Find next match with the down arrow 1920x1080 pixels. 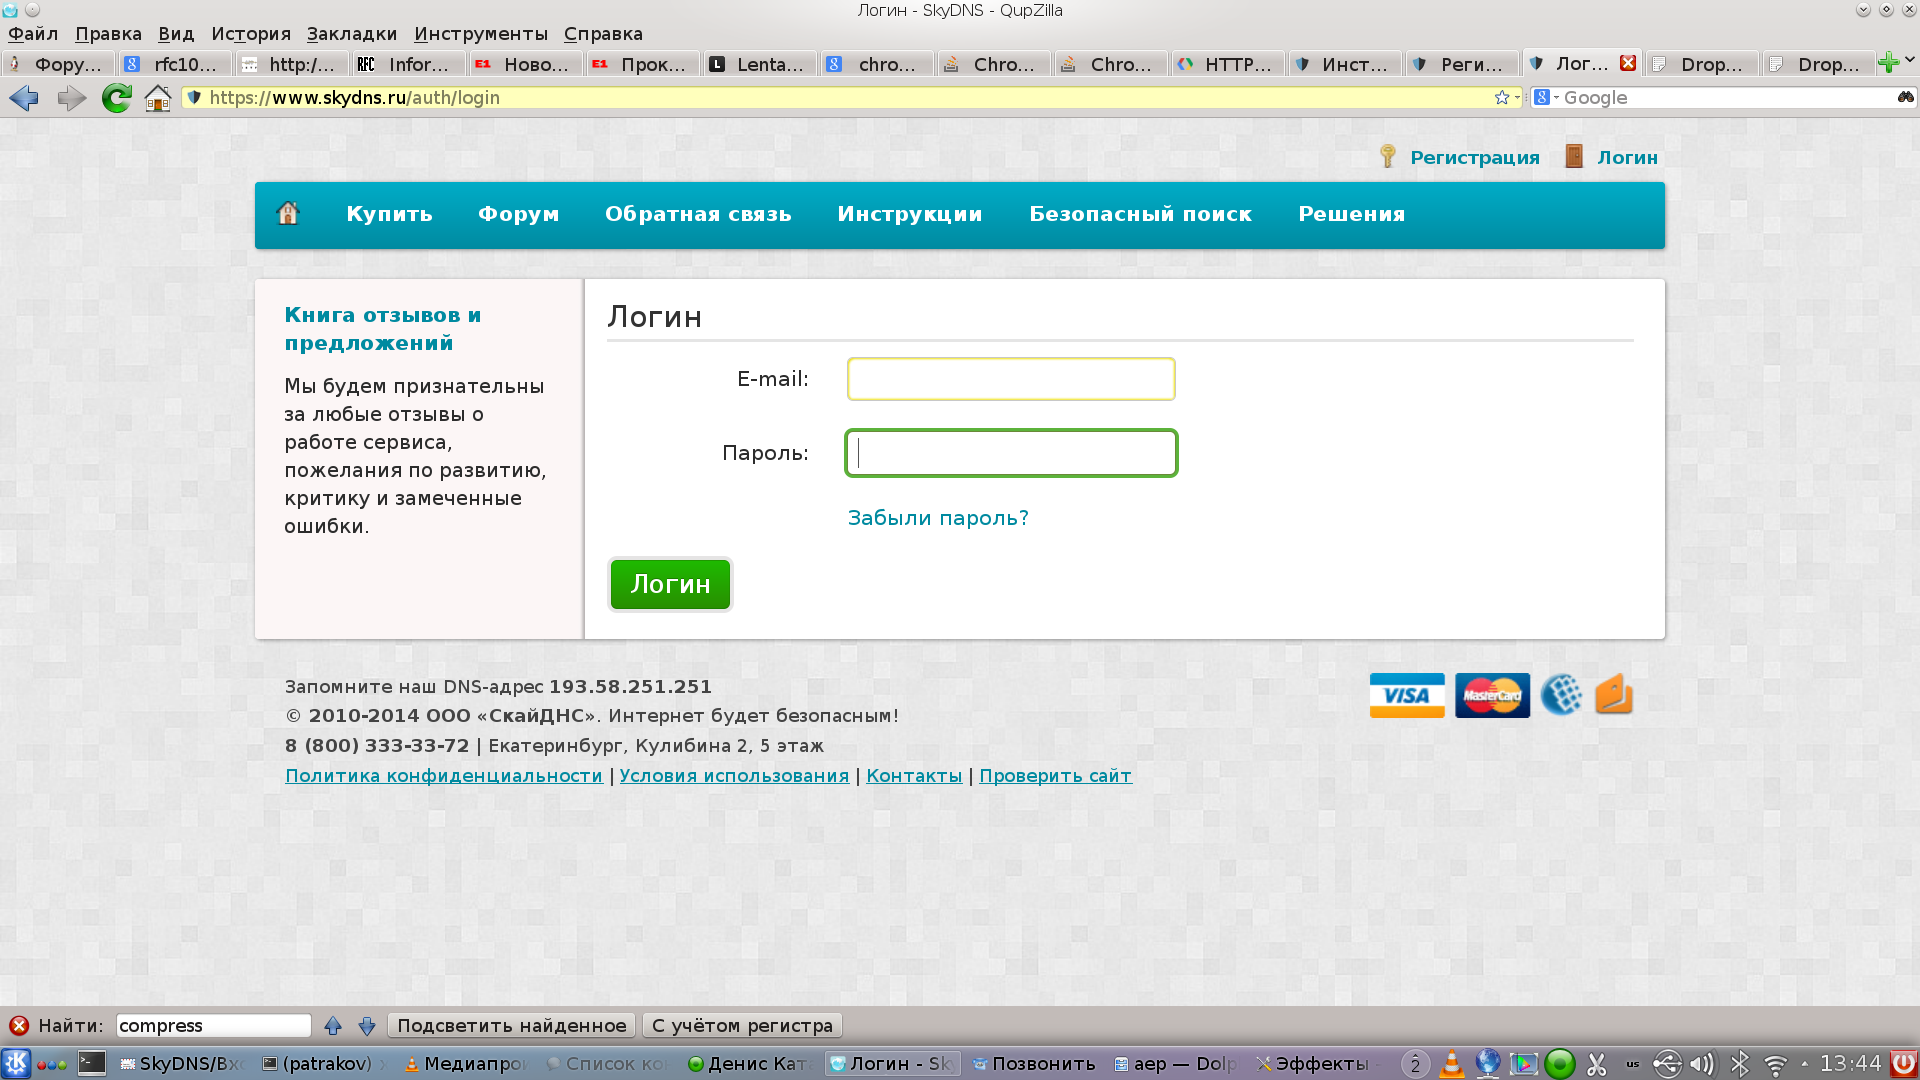[367, 1025]
